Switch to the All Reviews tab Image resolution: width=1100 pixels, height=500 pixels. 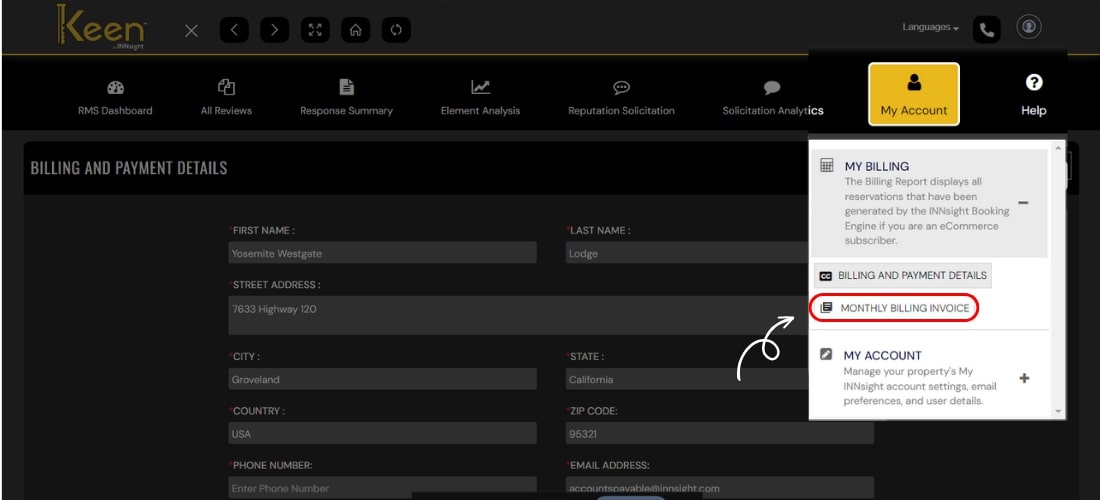pos(226,97)
